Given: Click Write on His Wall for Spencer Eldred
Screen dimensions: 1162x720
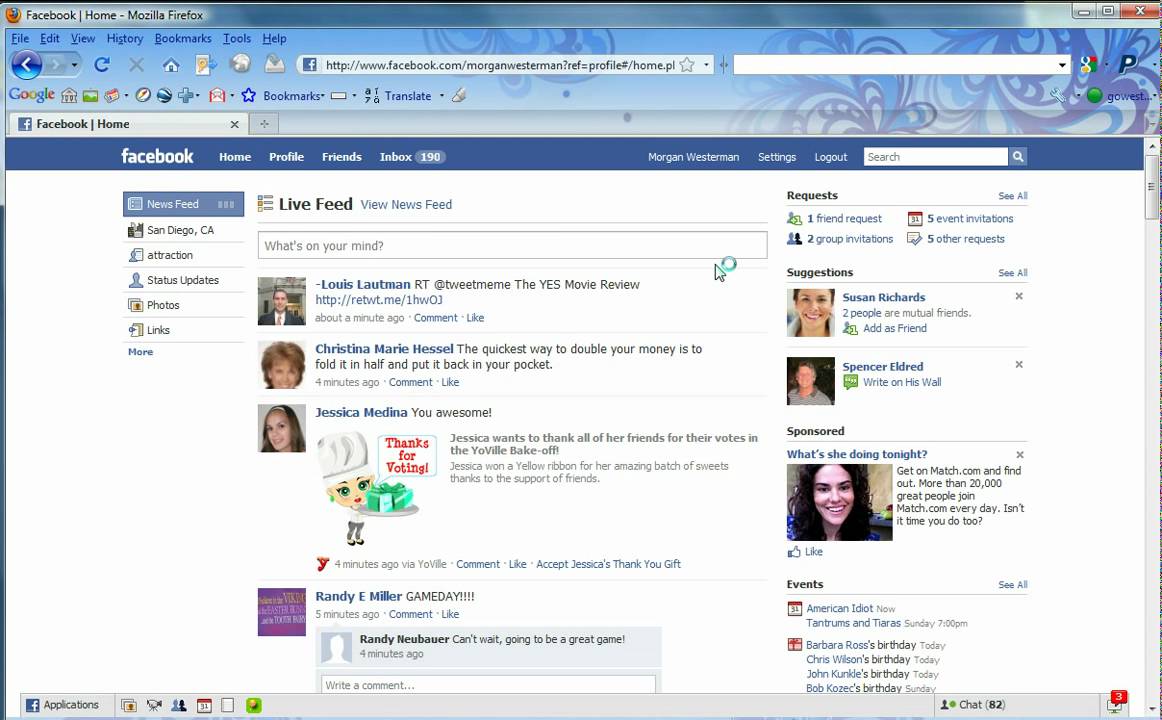Looking at the screenshot, I should 902,382.
